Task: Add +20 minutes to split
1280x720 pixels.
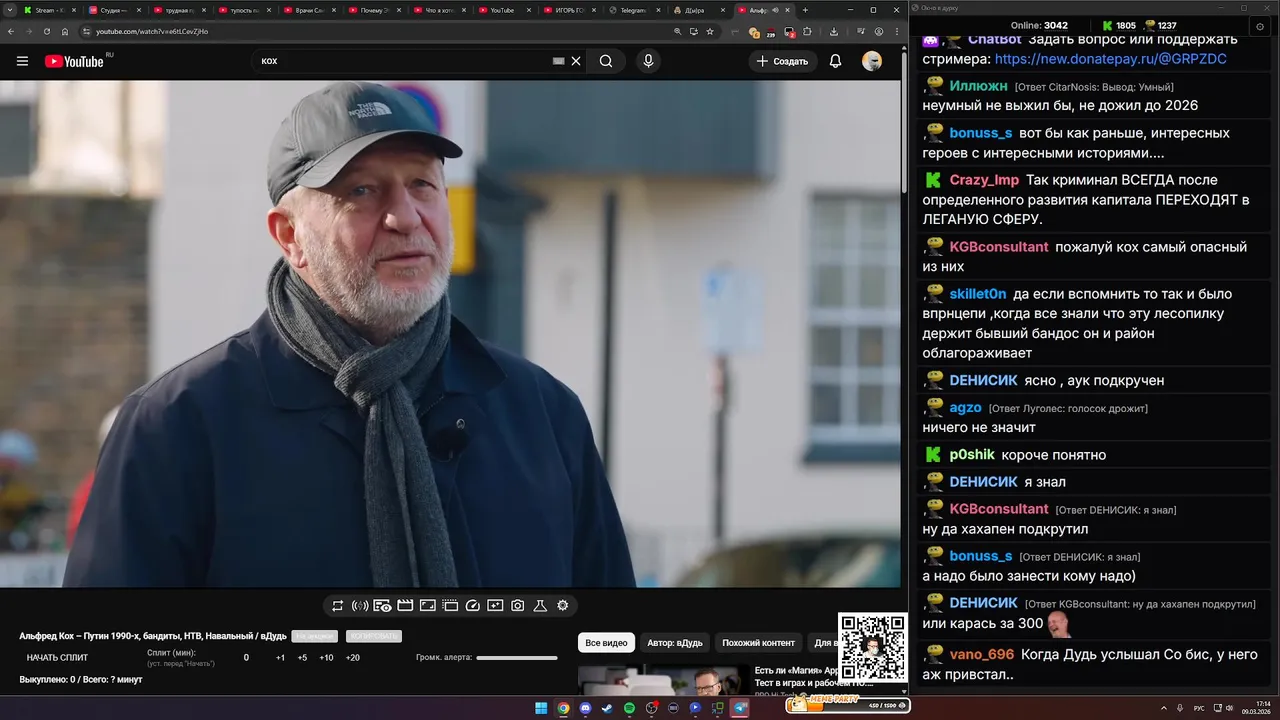Action: (352, 658)
